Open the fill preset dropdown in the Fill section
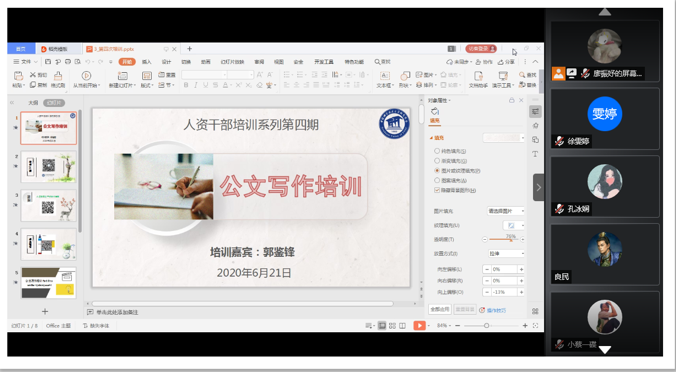The width and height of the screenshot is (676, 372). pyautogui.click(x=504, y=138)
